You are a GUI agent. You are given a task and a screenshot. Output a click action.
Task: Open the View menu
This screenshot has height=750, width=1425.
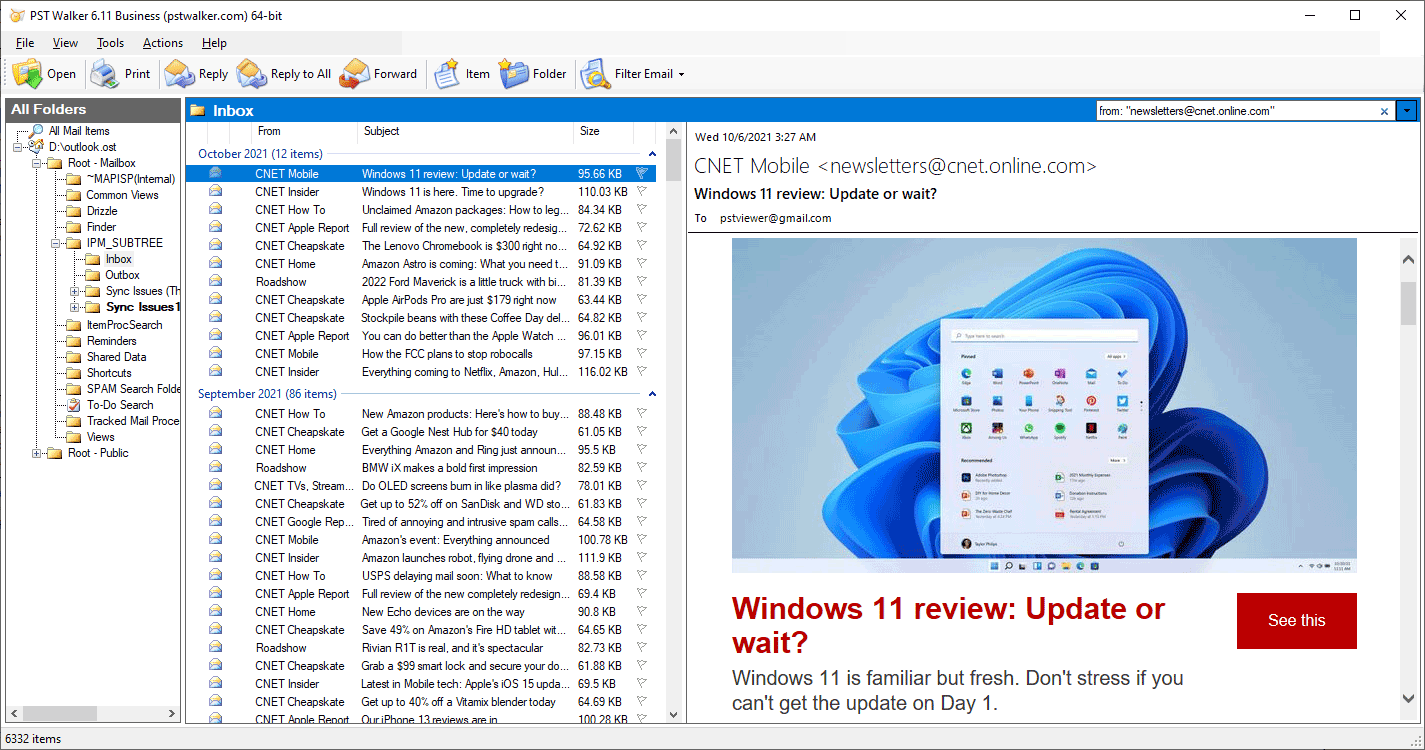pos(65,43)
